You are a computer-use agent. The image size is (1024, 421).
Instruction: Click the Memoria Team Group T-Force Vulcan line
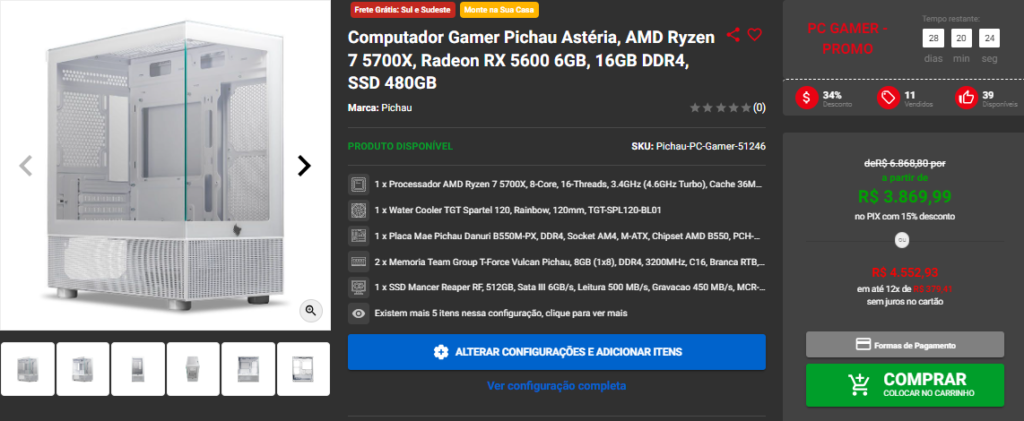[x=569, y=262]
